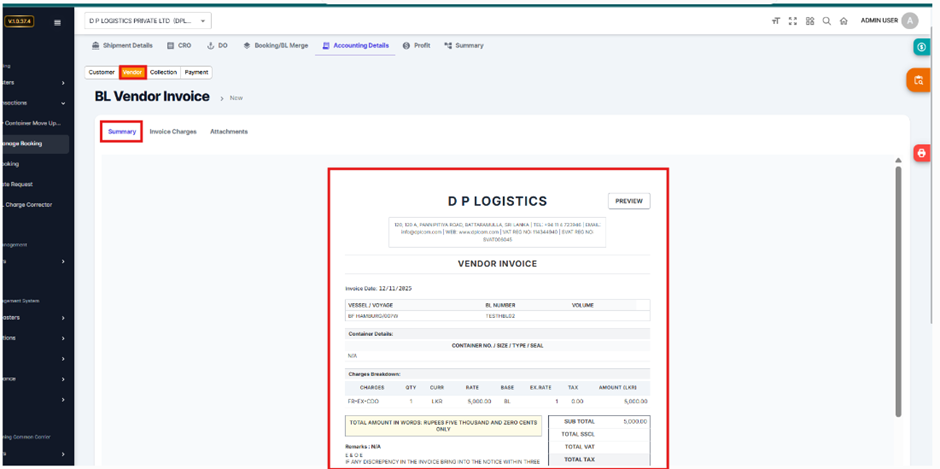This screenshot has width=940, height=469.
Task: Open the apps grid icon in header
Action: pos(810,21)
